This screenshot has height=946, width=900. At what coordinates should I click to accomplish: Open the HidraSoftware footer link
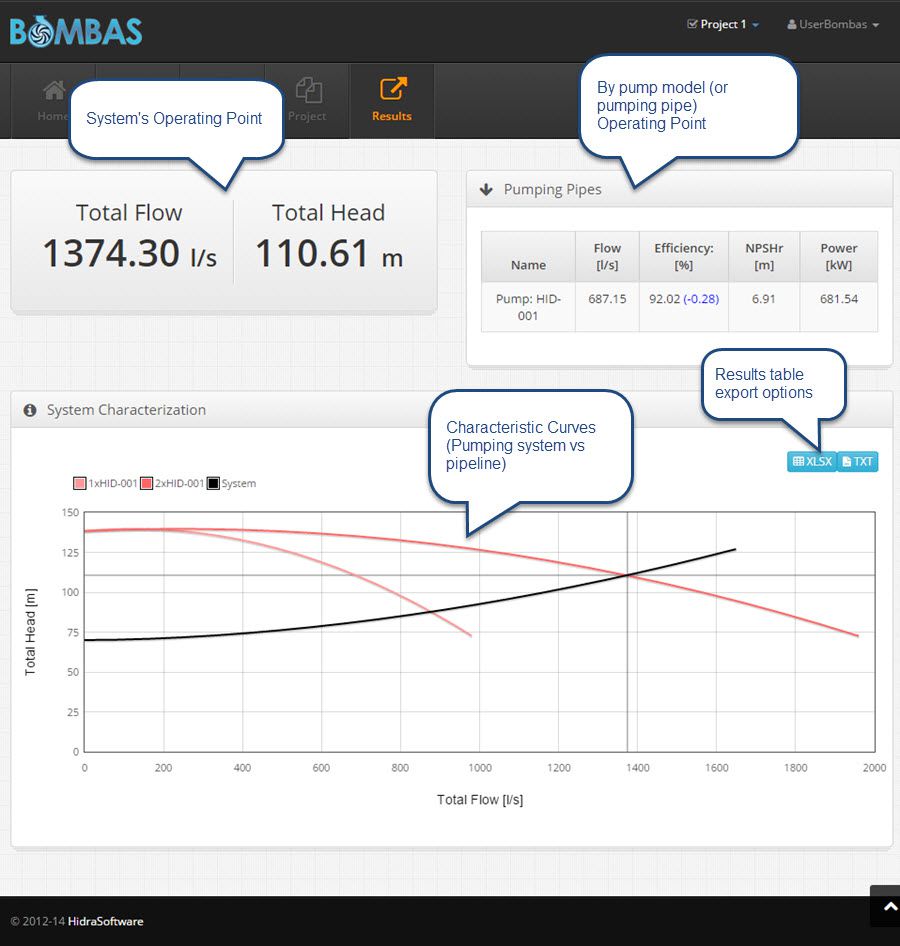pyautogui.click(x=104, y=921)
